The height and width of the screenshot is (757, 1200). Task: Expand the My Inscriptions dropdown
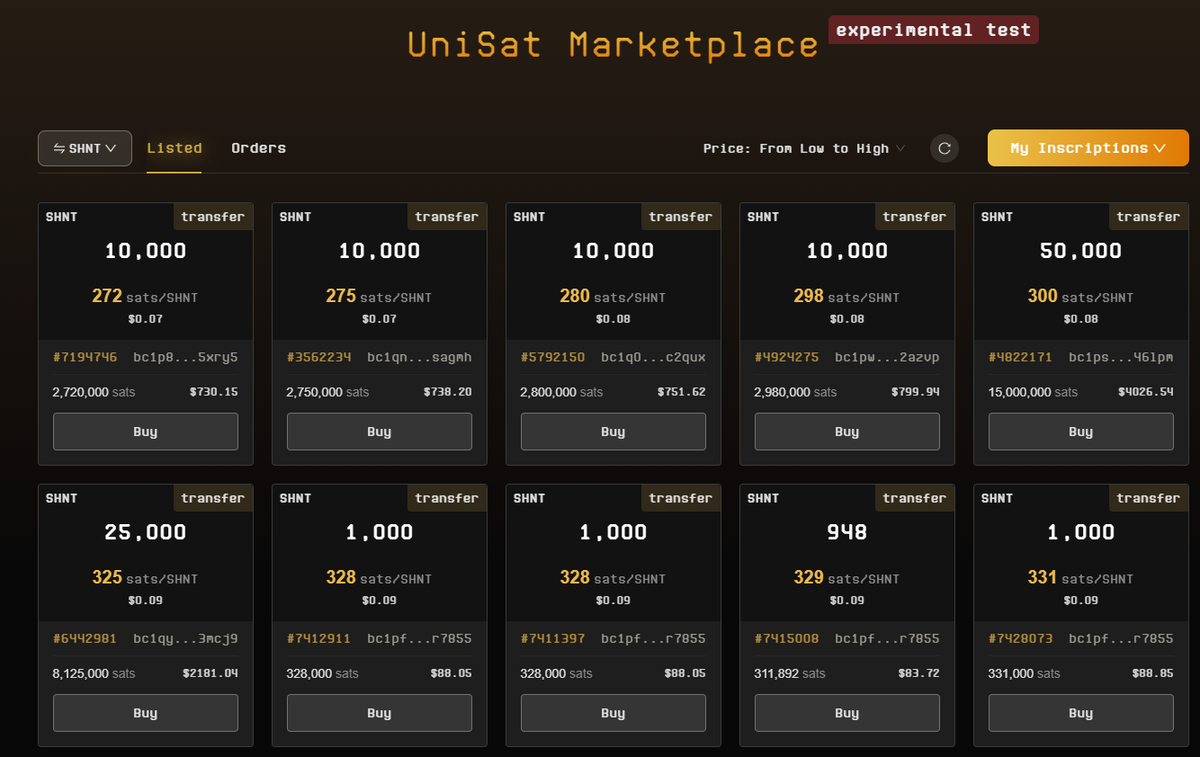1088,148
